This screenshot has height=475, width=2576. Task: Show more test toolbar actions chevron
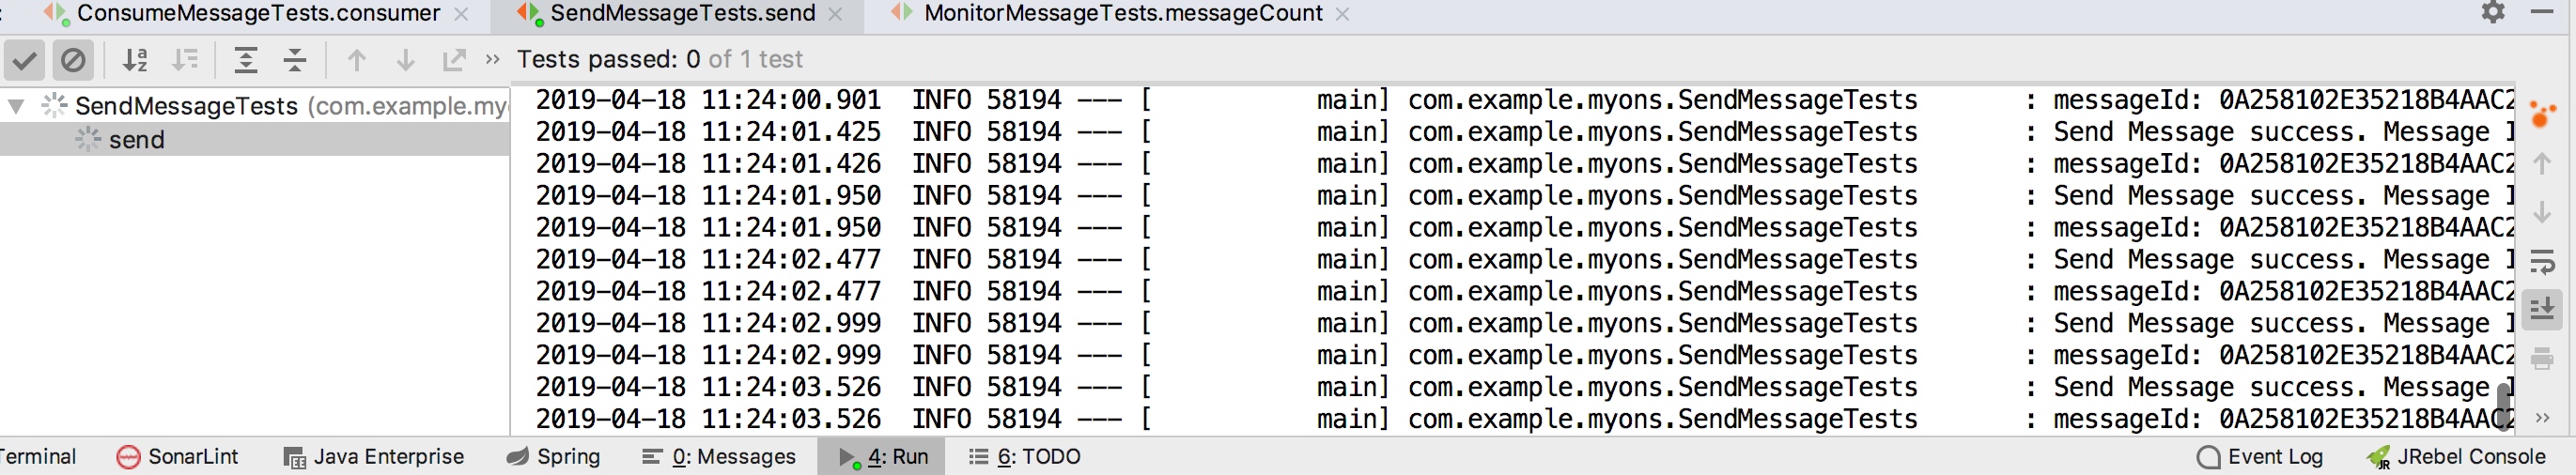(492, 60)
